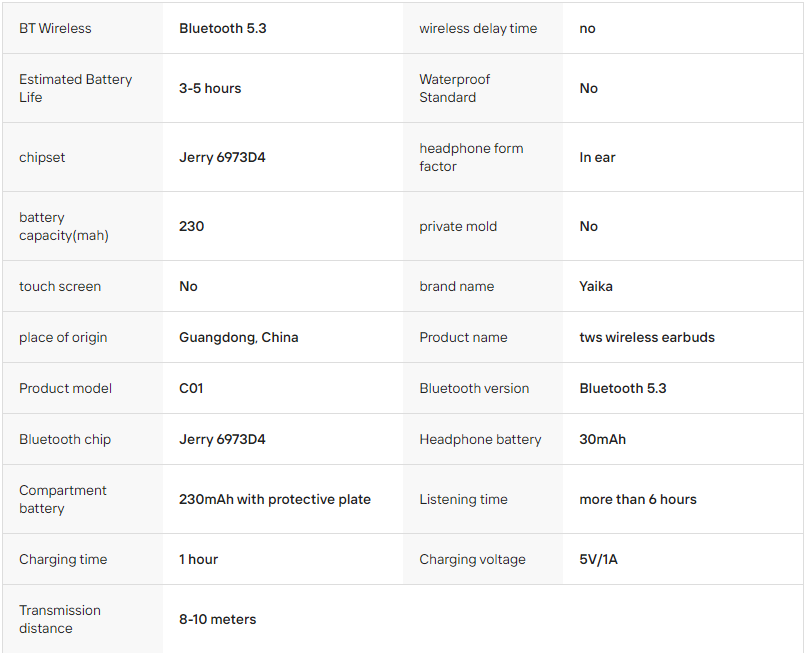The width and height of the screenshot is (806, 653).
Task: Click the battery capacity value 230
Action: (x=191, y=226)
